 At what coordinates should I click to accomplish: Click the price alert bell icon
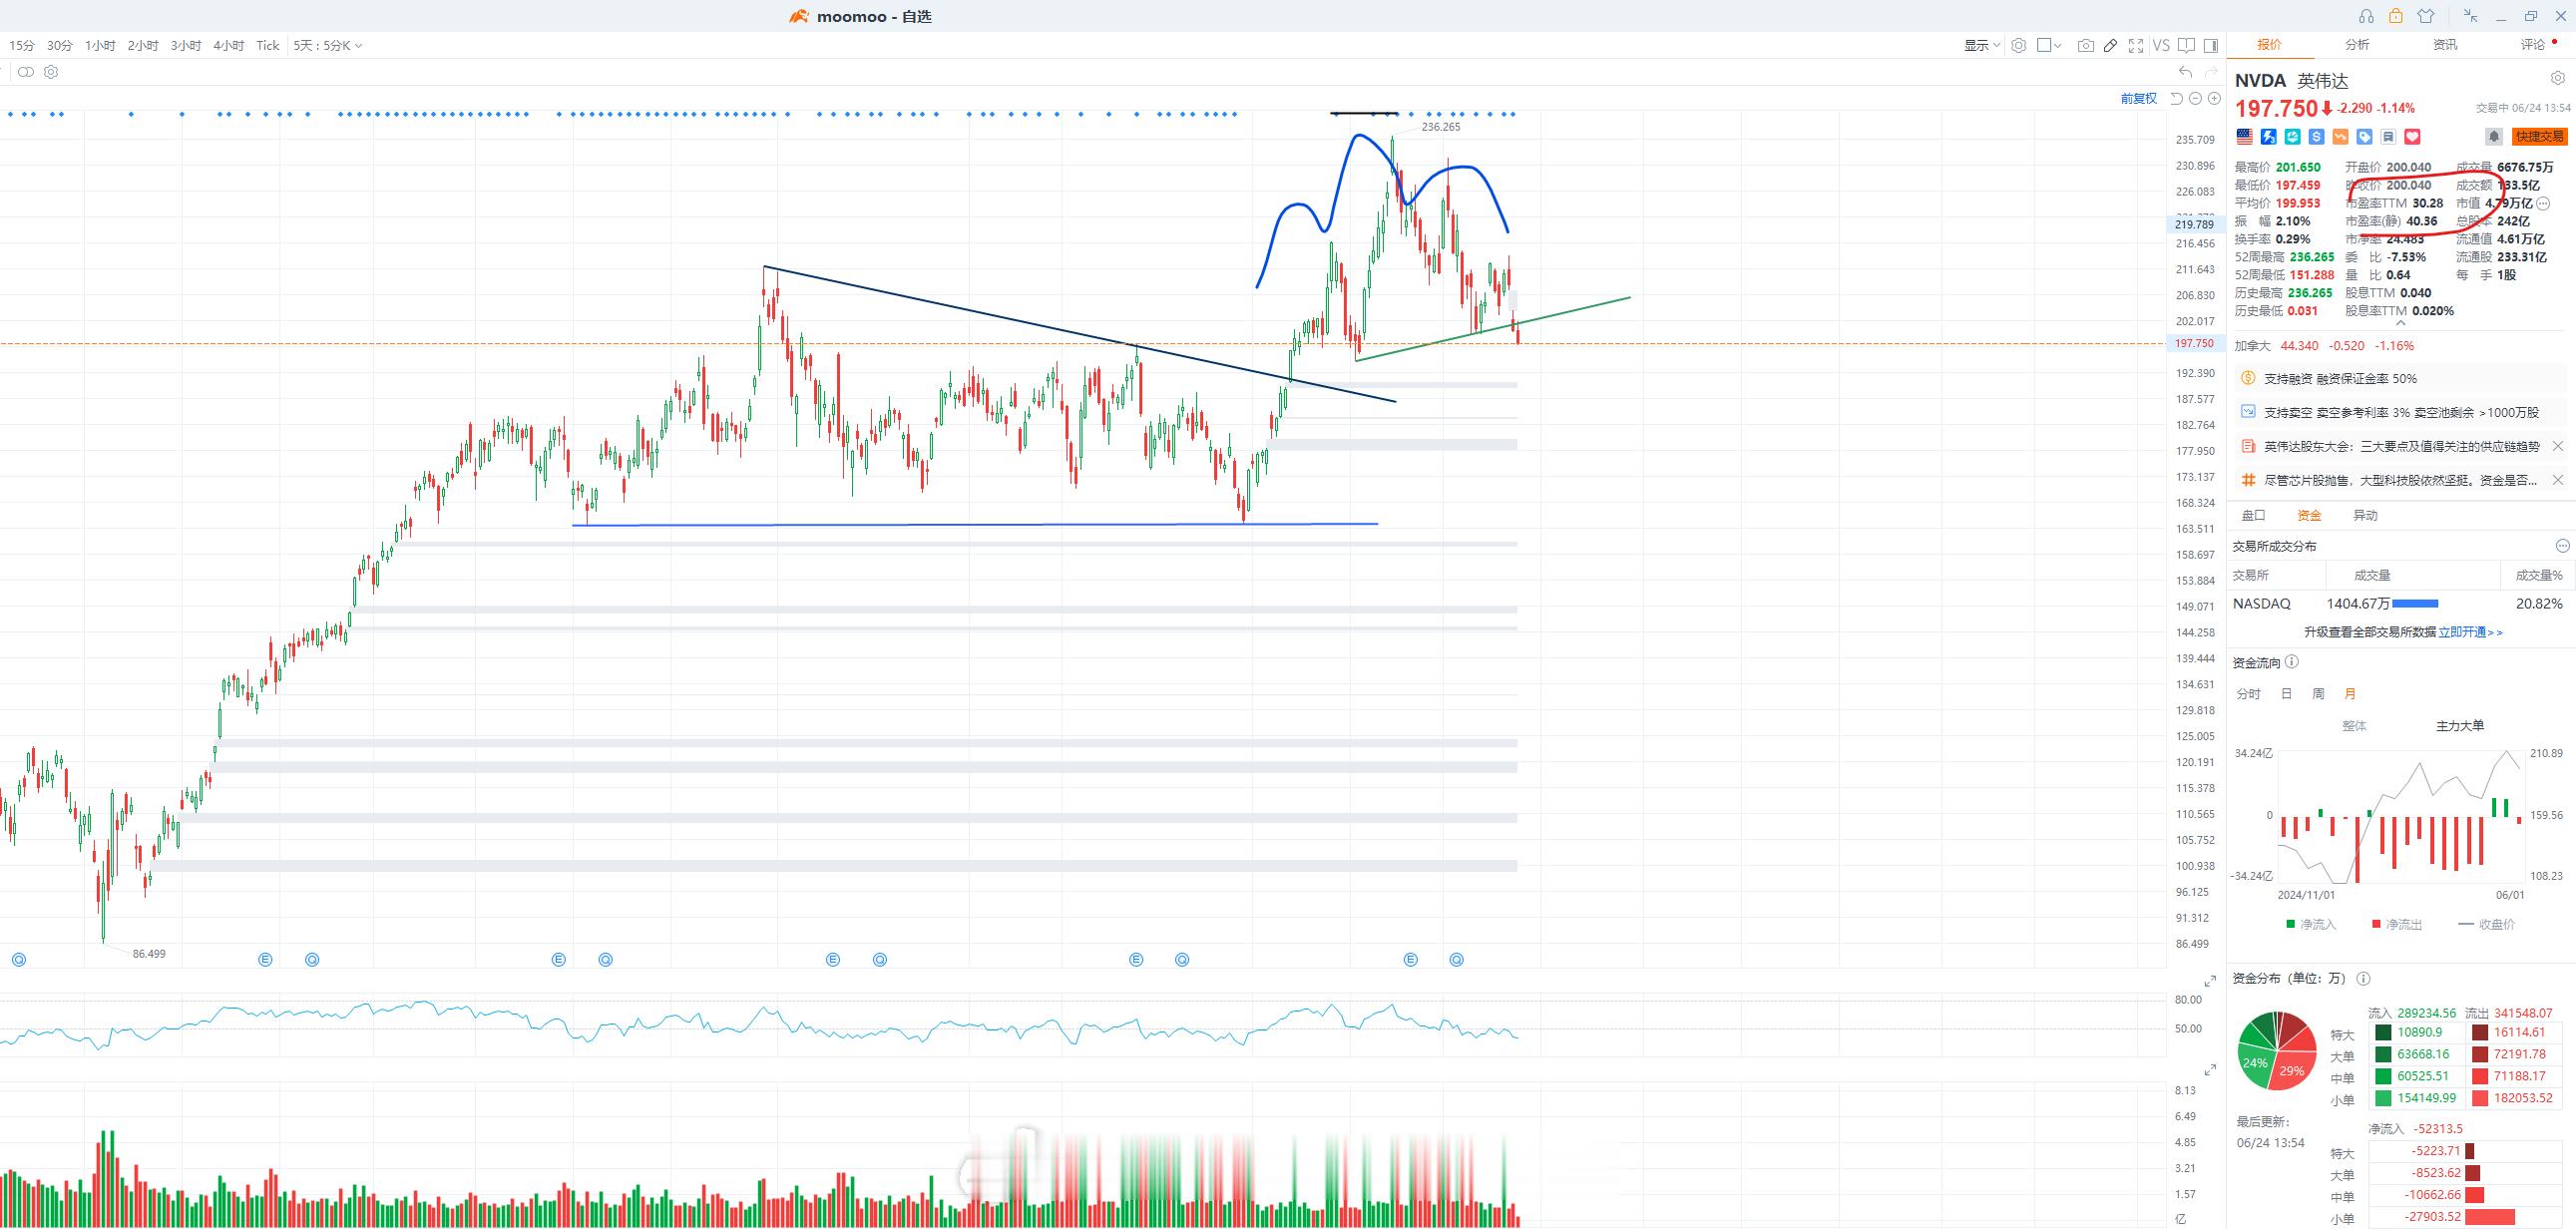(2494, 137)
